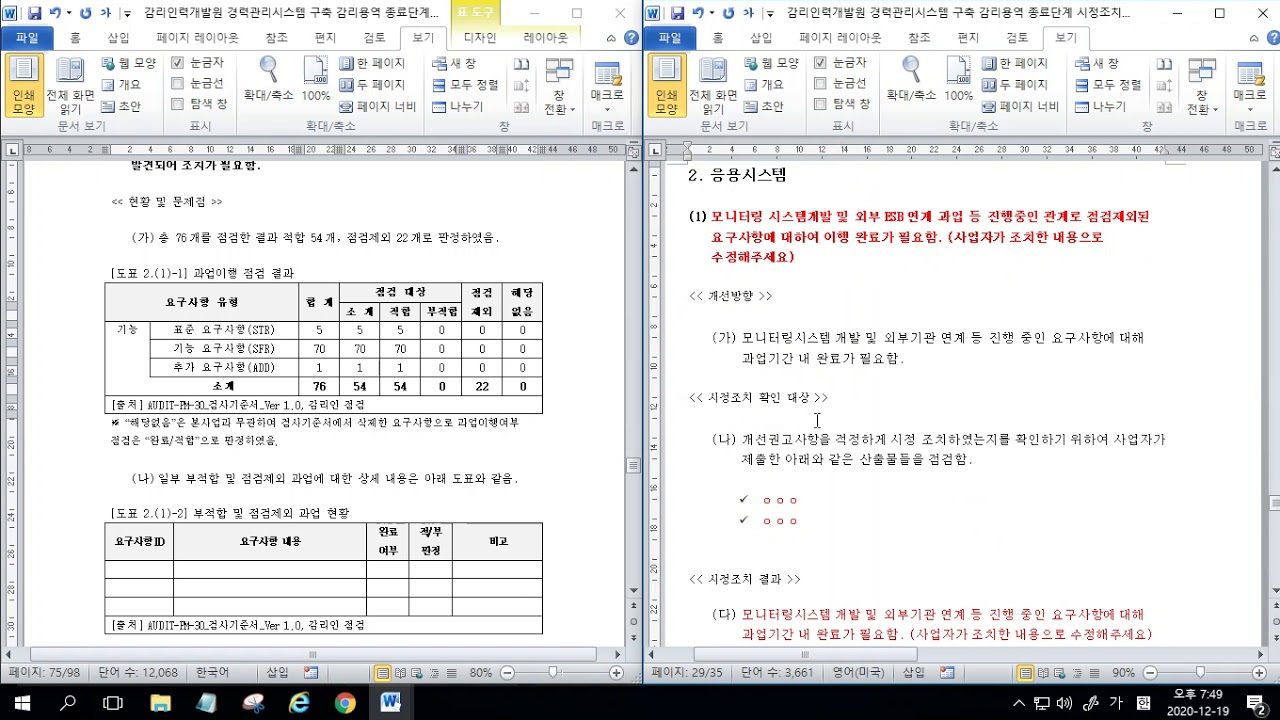The width and height of the screenshot is (1280, 720).
Task: Click 나누기 in left window
Action: 458,106
